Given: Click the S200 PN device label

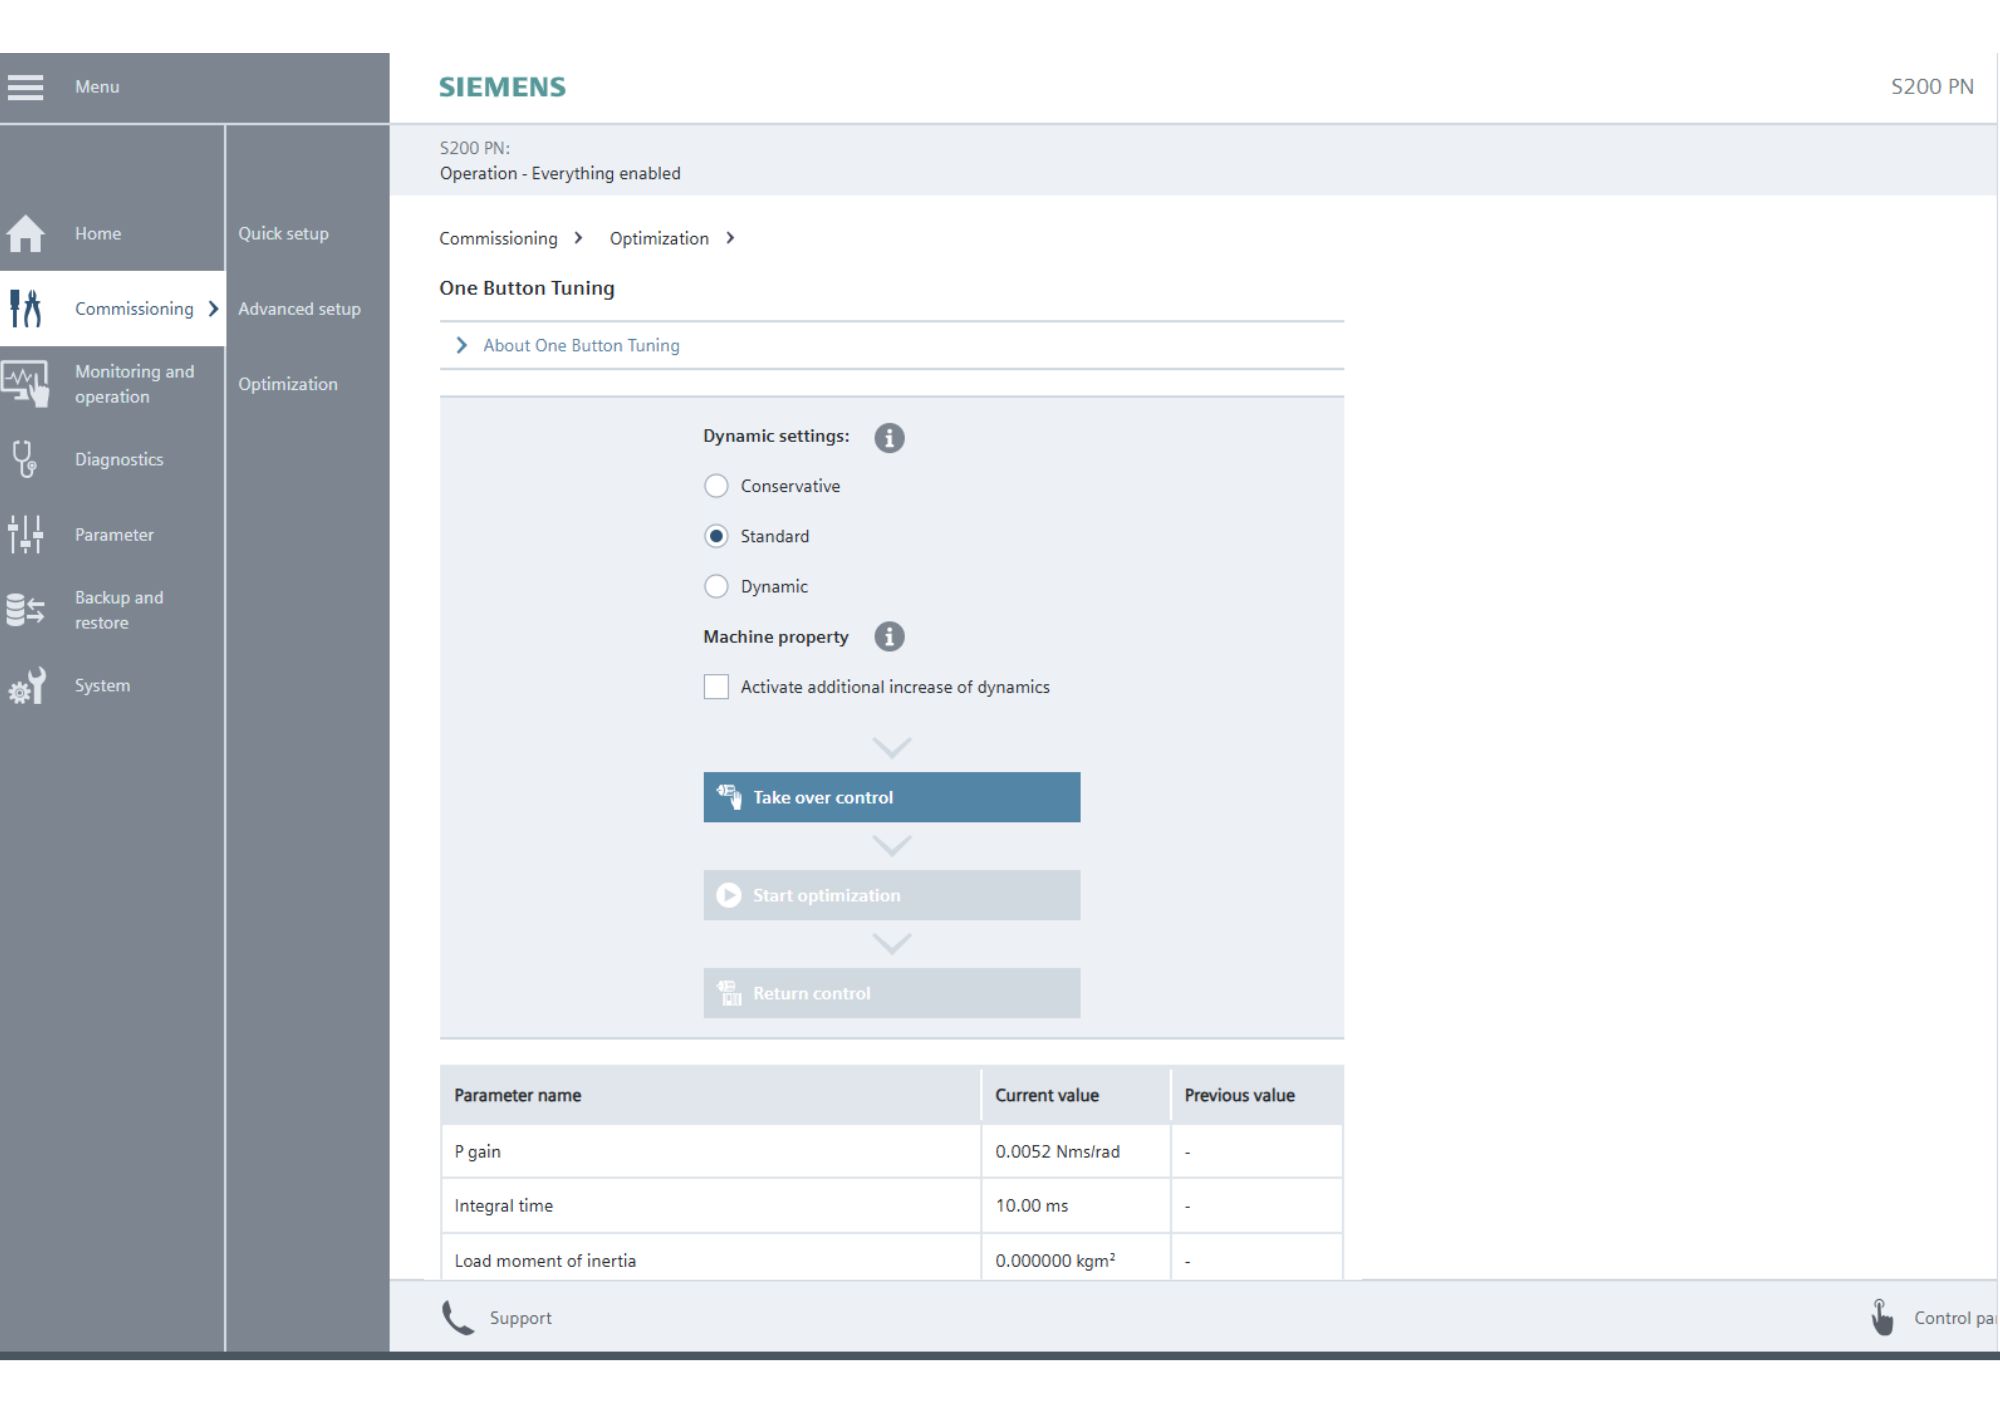Looking at the screenshot, I should point(1932,87).
